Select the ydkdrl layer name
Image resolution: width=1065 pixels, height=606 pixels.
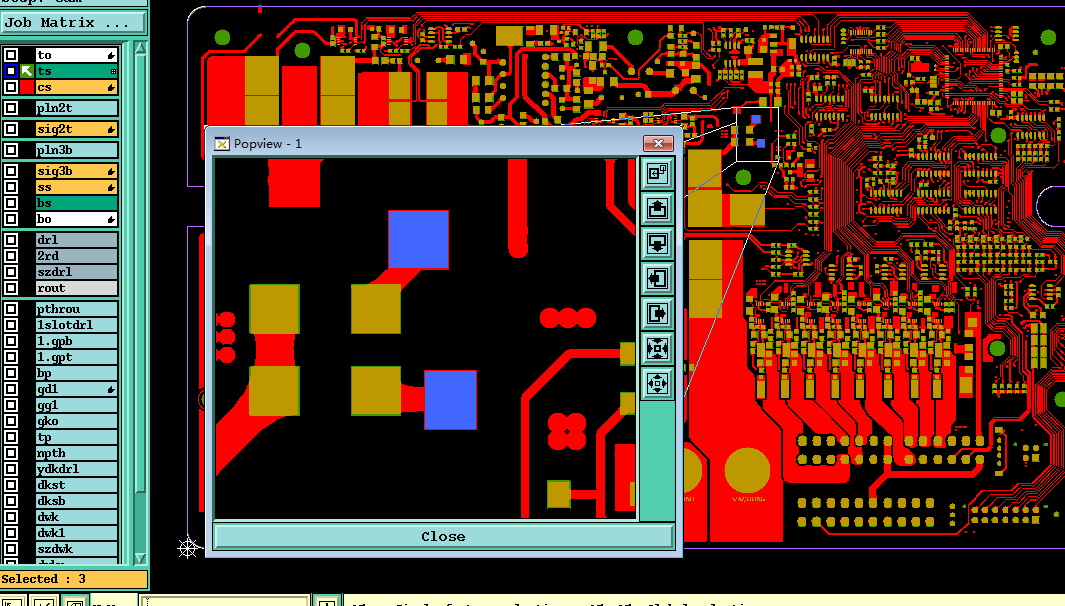click(x=77, y=469)
